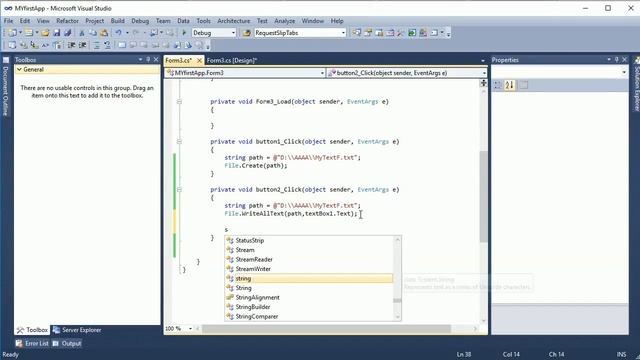Screen dimensions: 640x360
Task: Click the New Project toolbar icon
Action: coord(12,33)
